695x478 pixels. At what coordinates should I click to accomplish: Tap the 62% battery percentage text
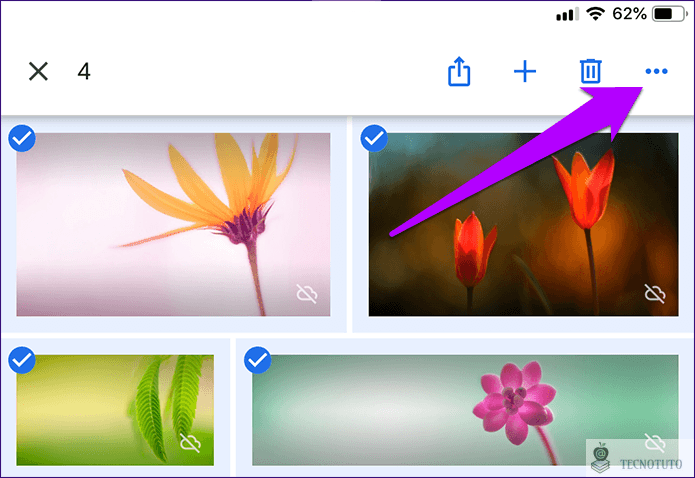(x=629, y=14)
